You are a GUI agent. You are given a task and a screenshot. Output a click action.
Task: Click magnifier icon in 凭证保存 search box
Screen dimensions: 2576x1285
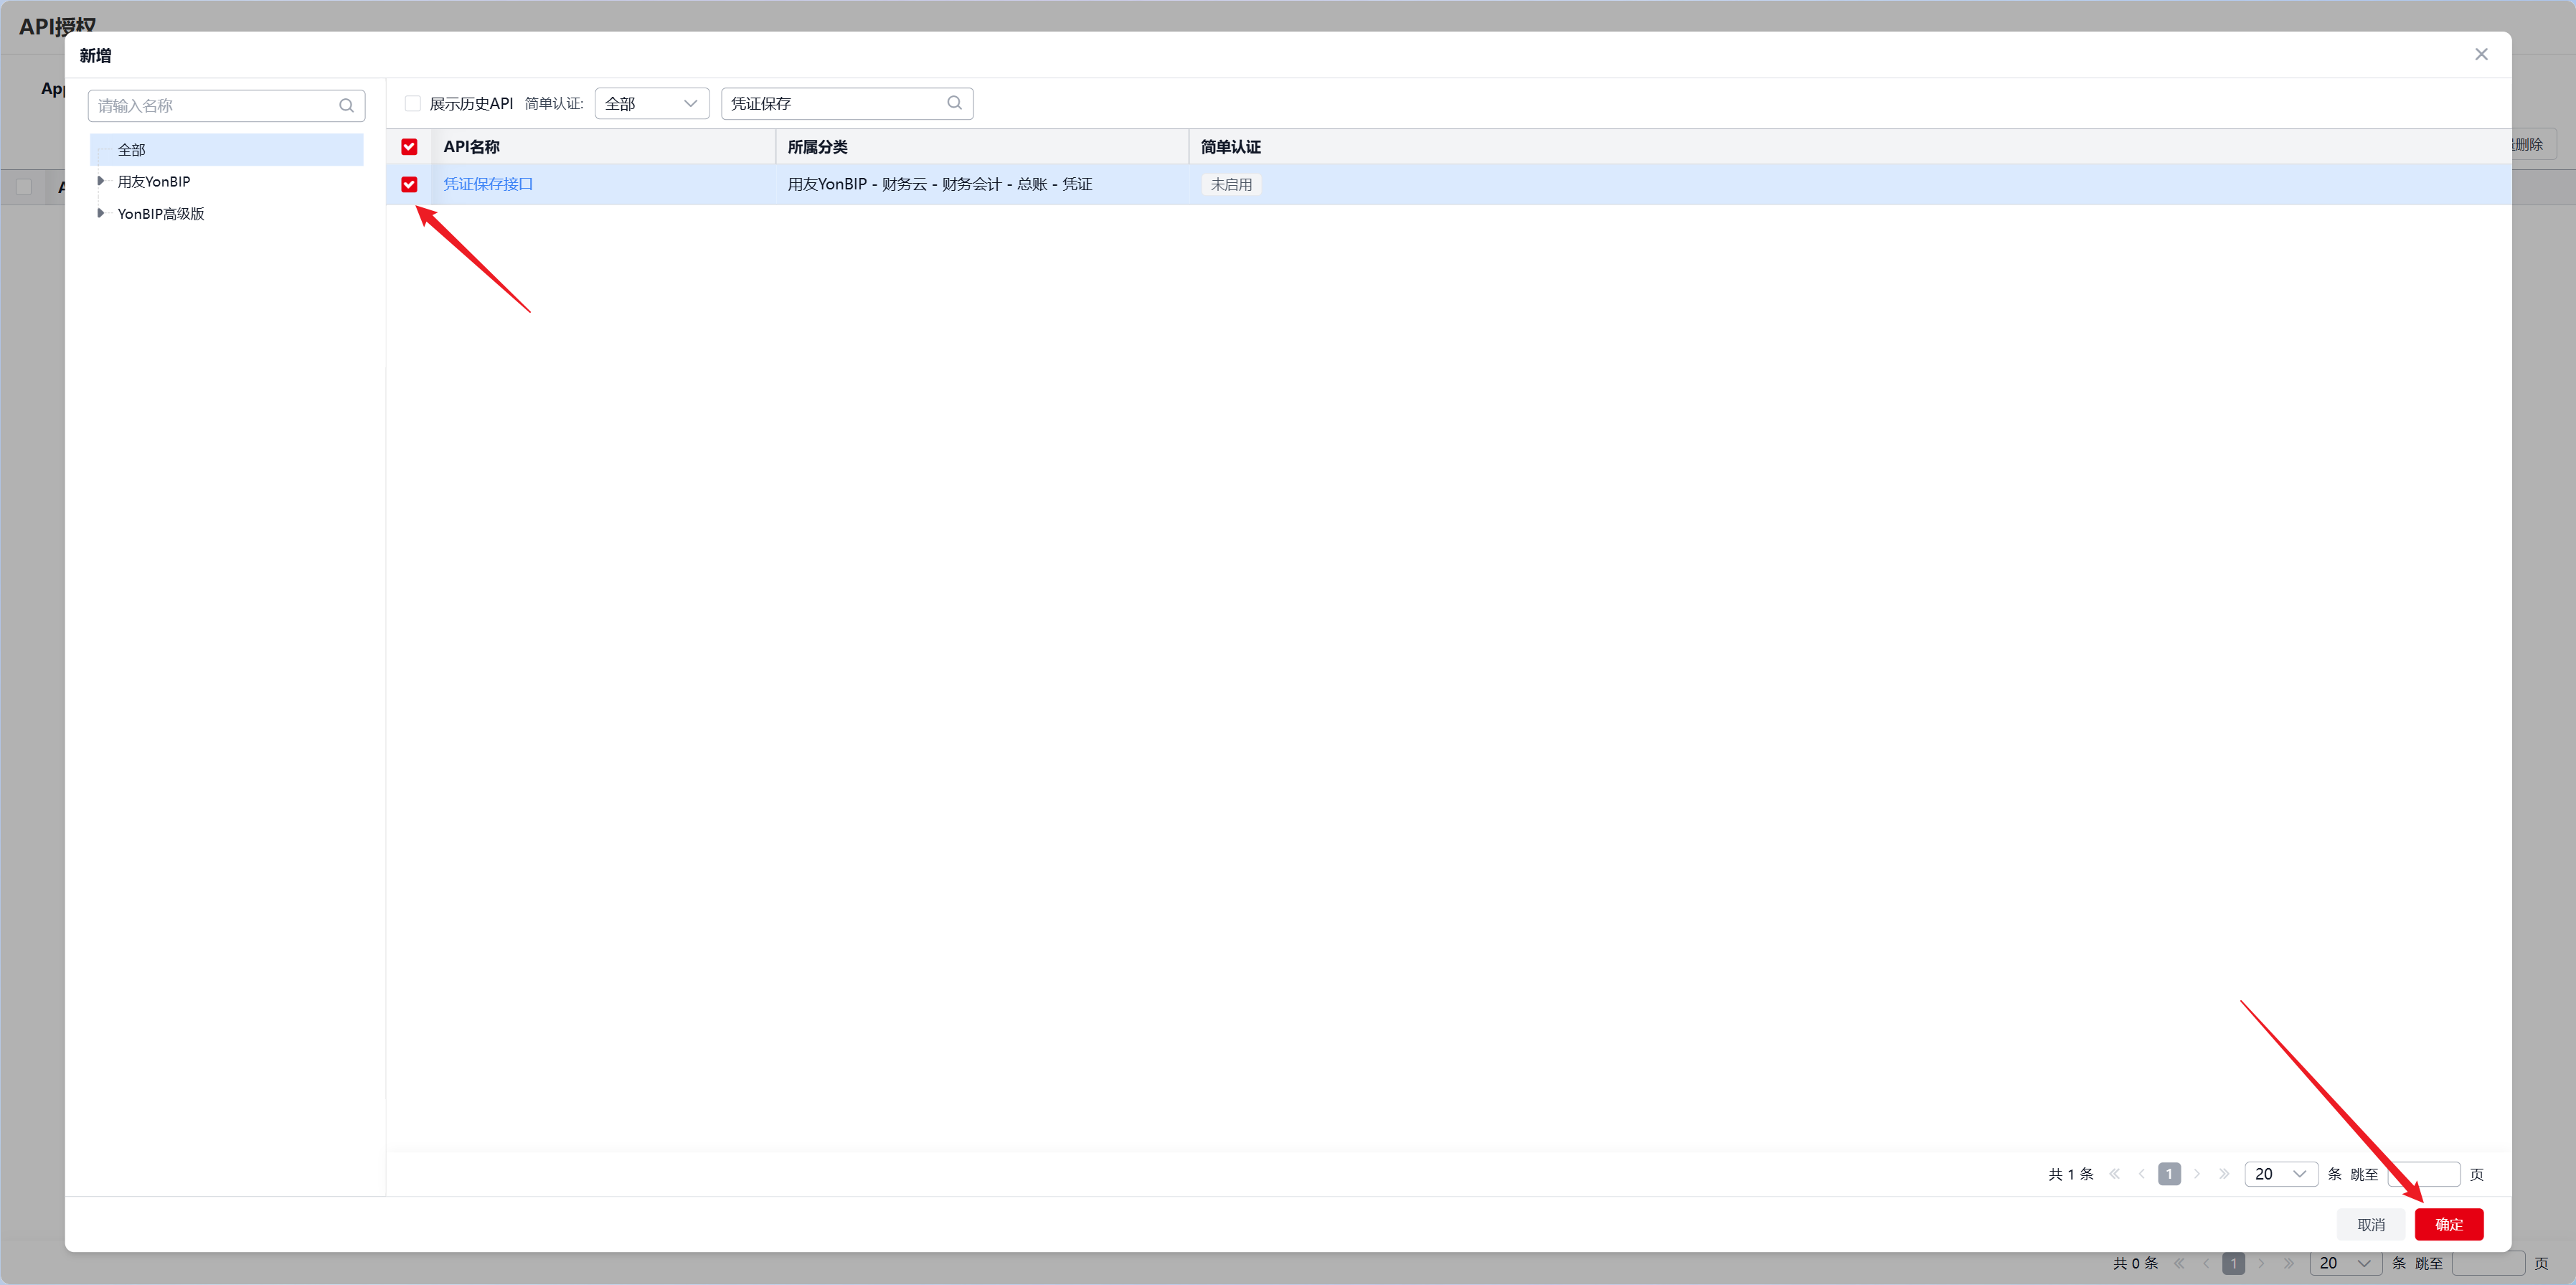pyautogui.click(x=954, y=103)
